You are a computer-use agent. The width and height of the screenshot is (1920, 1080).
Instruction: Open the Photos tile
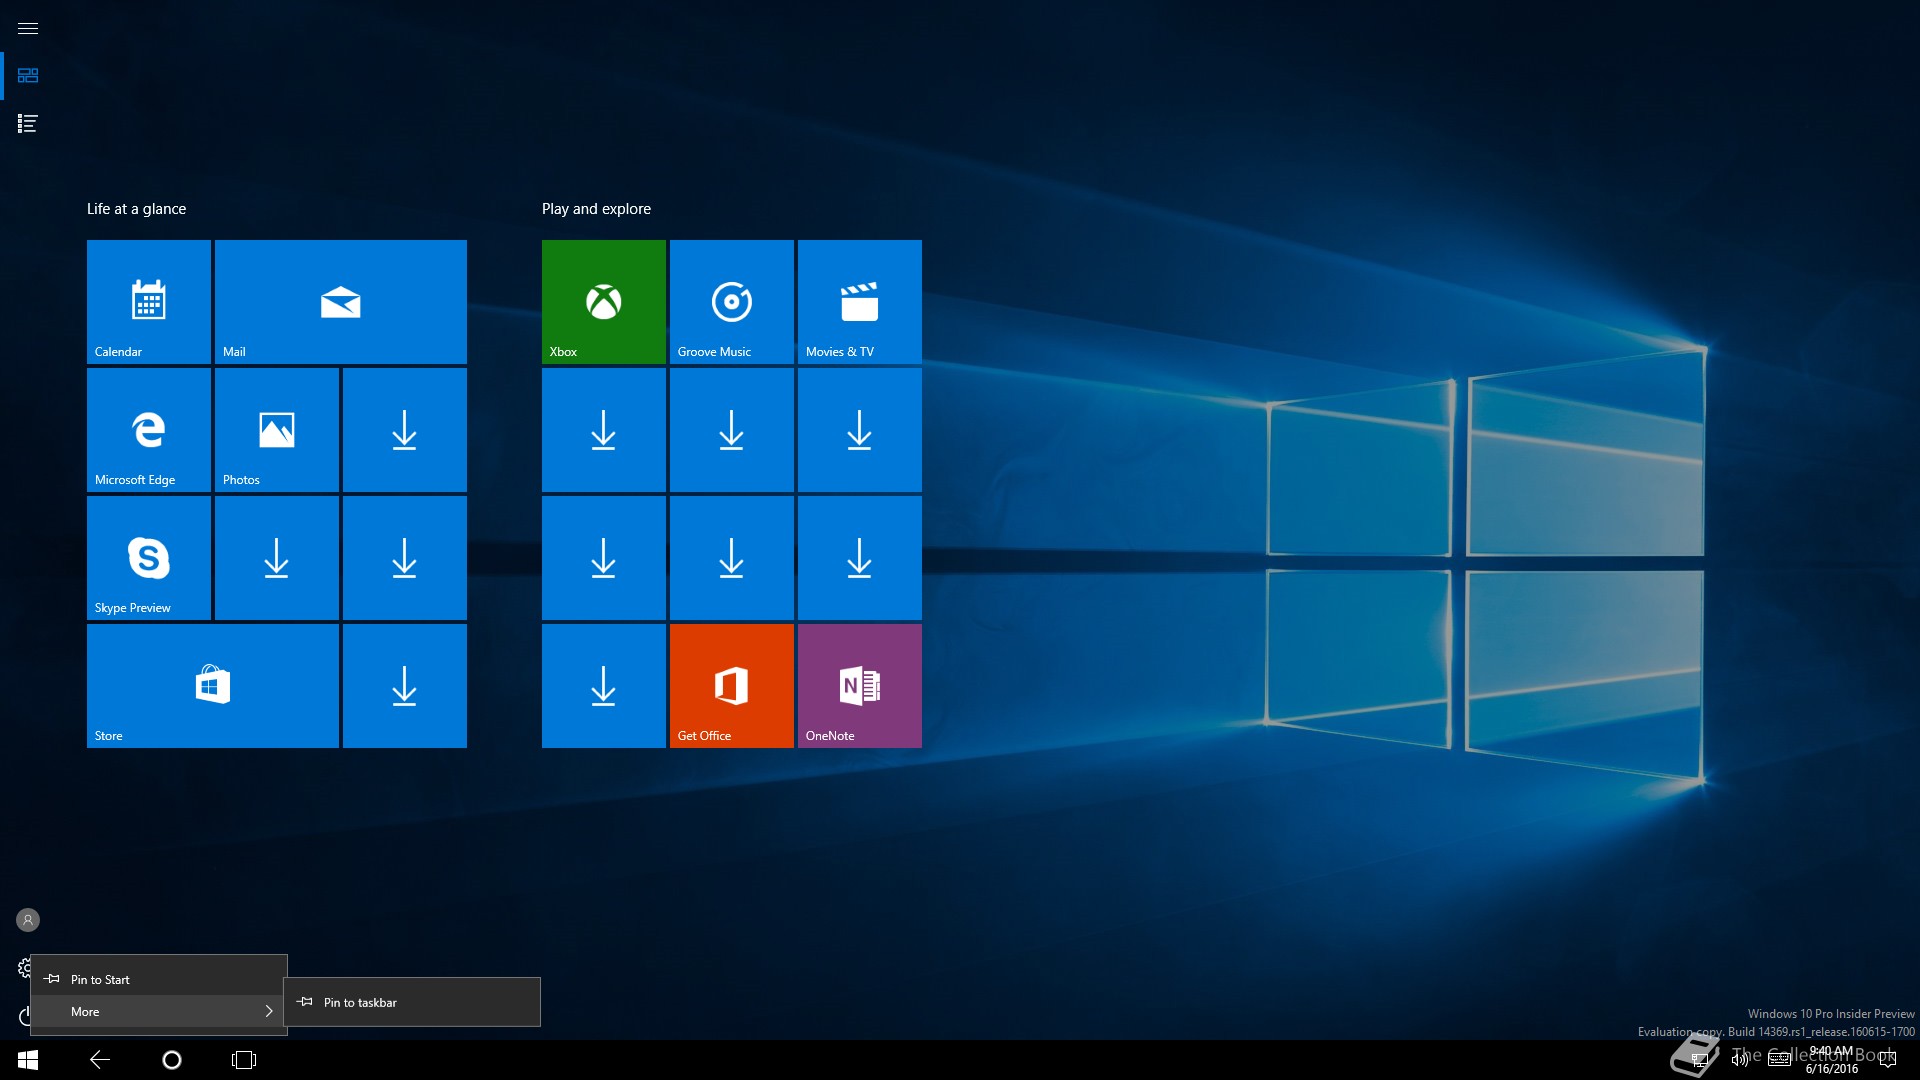coord(277,430)
